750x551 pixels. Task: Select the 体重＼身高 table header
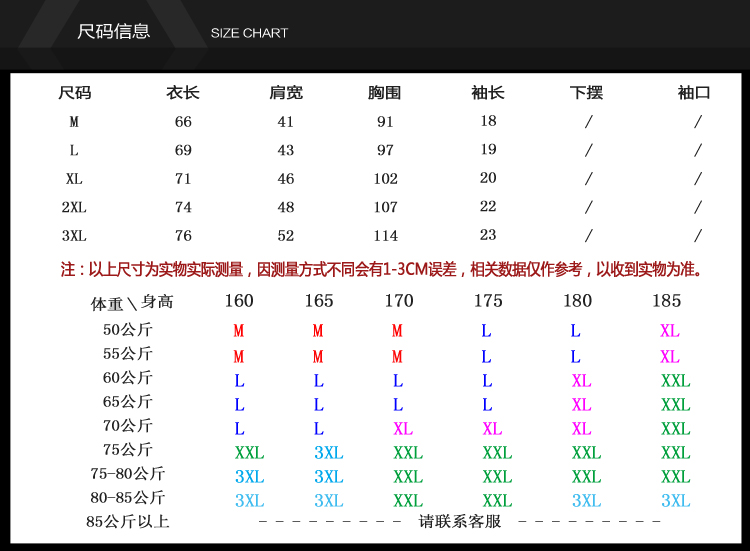point(132,302)
